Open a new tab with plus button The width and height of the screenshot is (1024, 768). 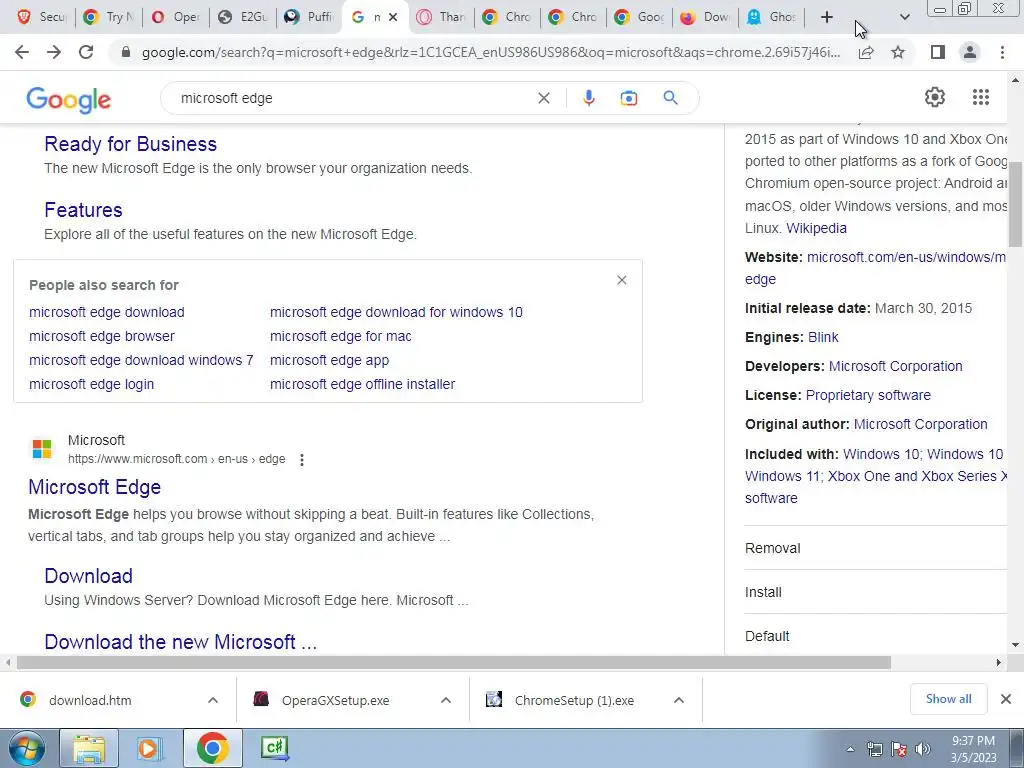[827, 18]
